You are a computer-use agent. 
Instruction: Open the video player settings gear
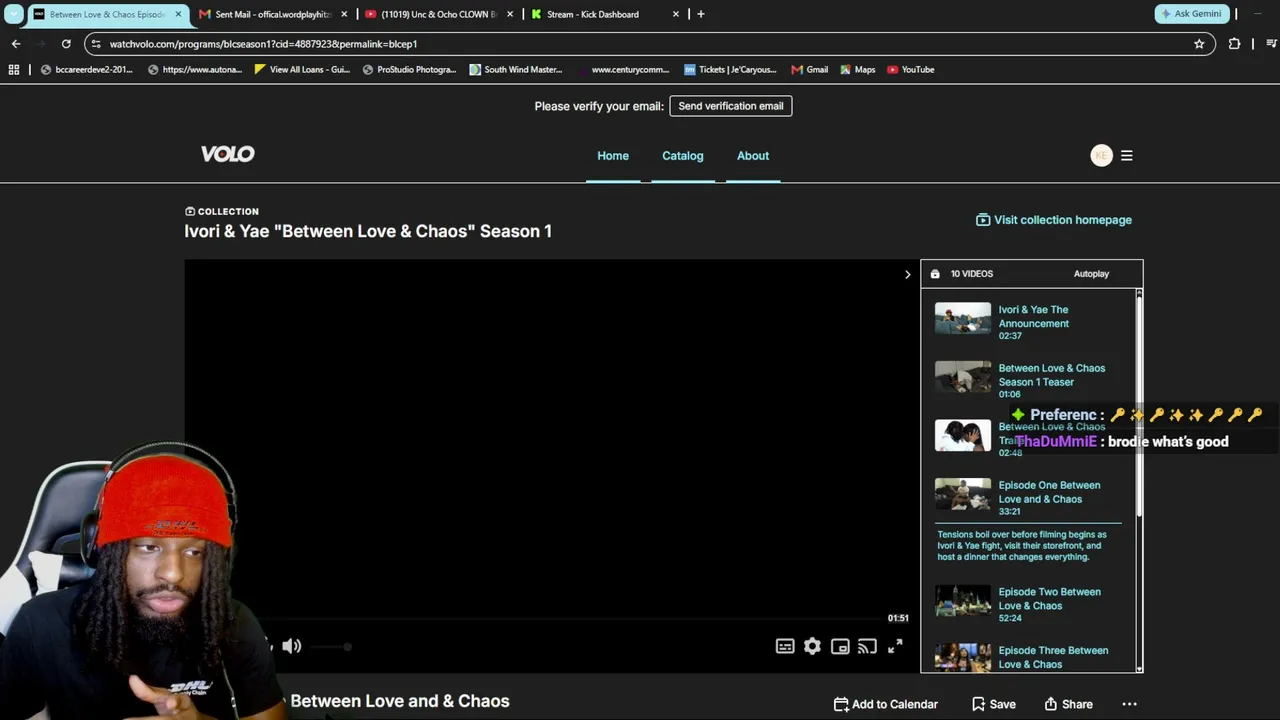(x=812, y=647)
